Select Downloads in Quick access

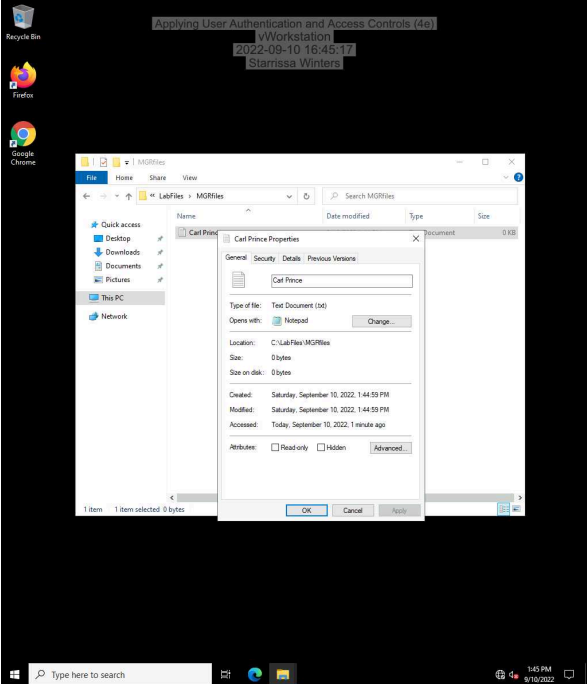click(x=123, y=252)
